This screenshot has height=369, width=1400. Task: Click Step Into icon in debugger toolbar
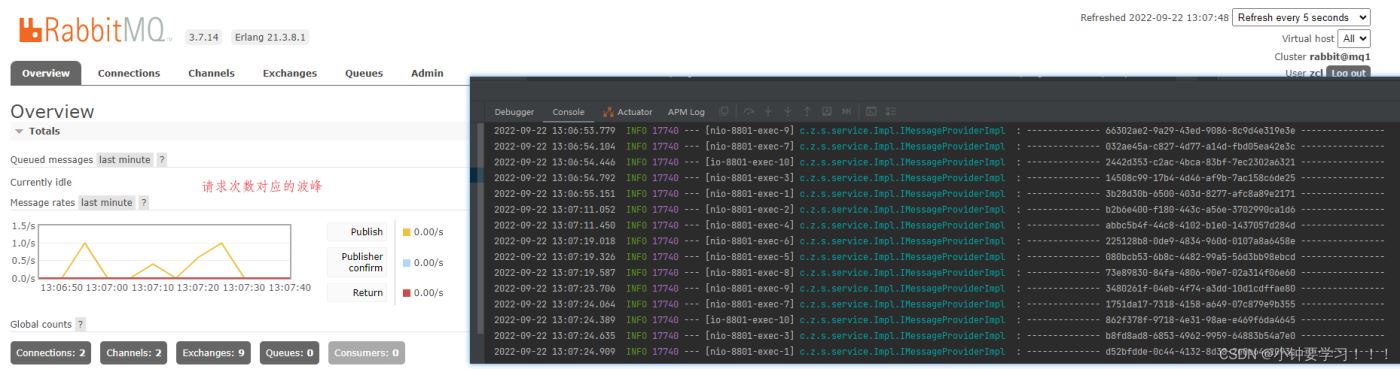tap(768, 111)
